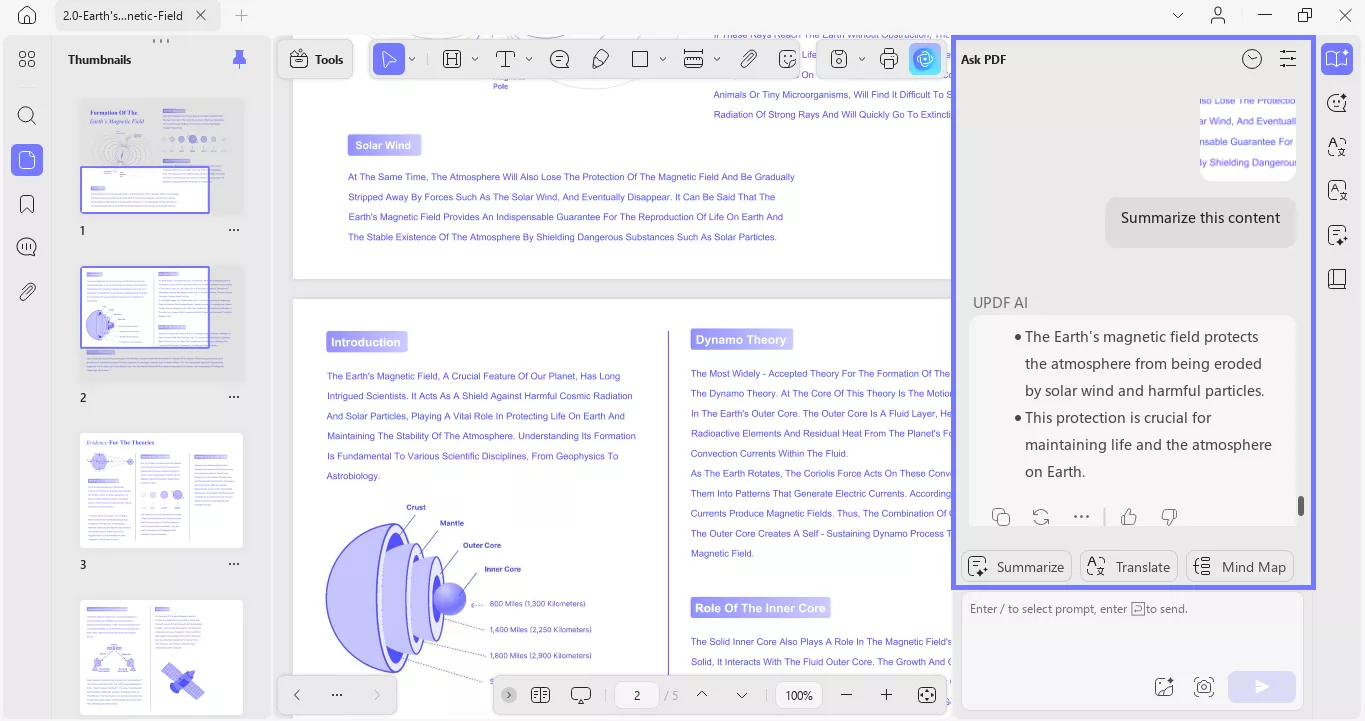Open options menu for thumbnail page 1

(234, 230)
